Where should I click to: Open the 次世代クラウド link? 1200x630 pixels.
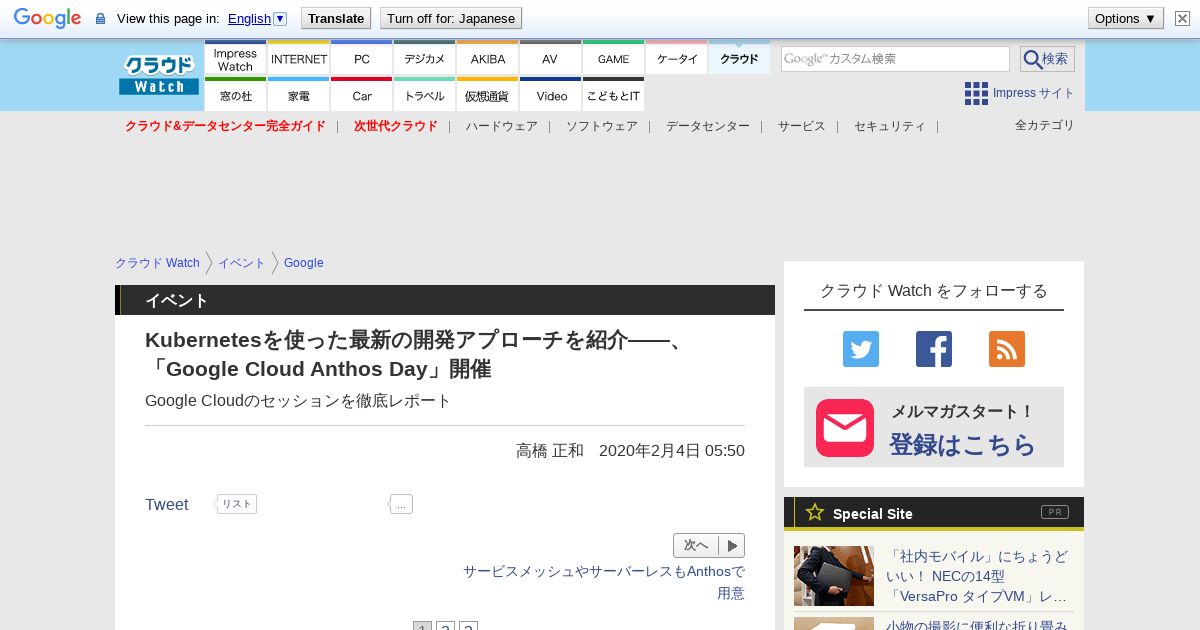point(395,126)
